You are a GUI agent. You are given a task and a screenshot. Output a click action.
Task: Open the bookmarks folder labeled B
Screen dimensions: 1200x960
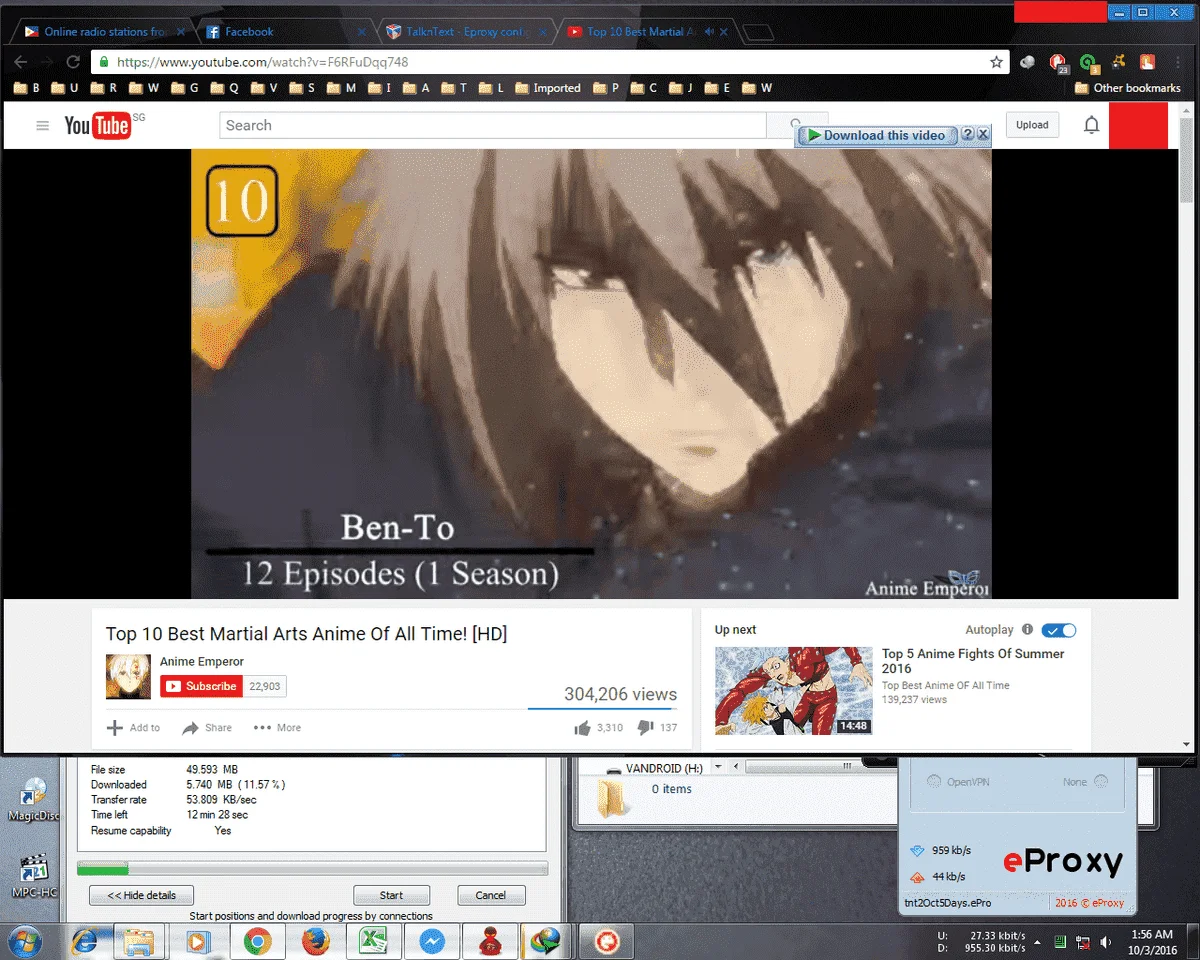pos(27,88)
